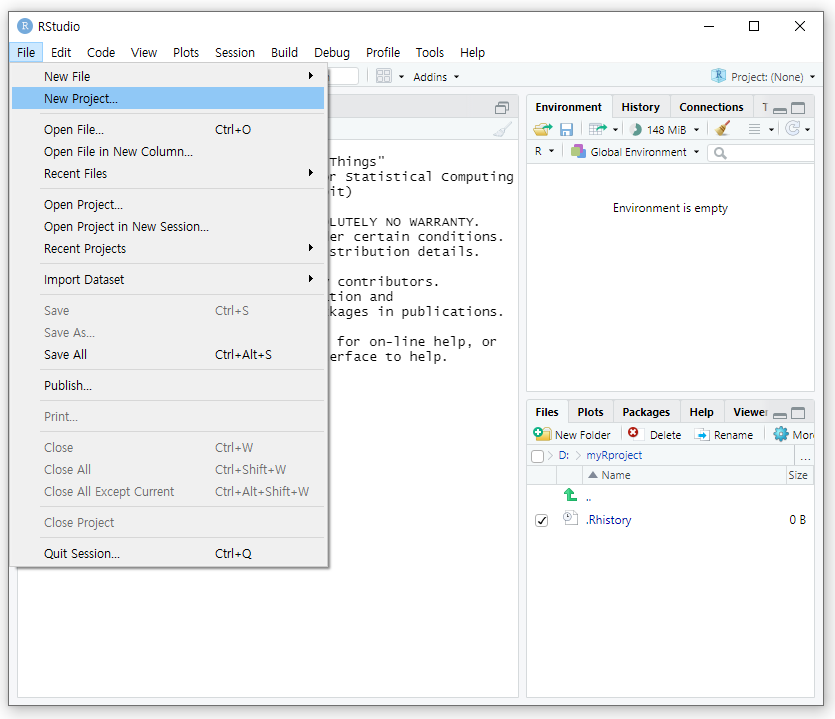Expand the New File submenu
This screenshot has width=835, height=719.
tap(168, 76)
